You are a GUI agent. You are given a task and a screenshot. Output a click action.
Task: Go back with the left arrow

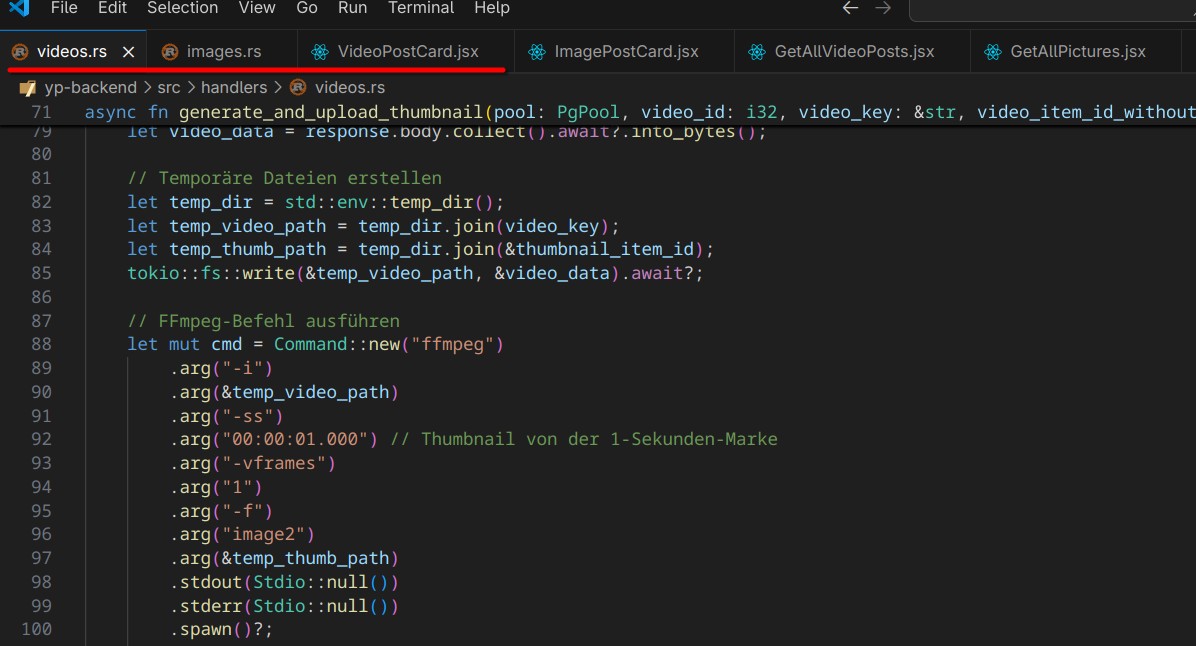pyautogui.click(x=850, y=8)
